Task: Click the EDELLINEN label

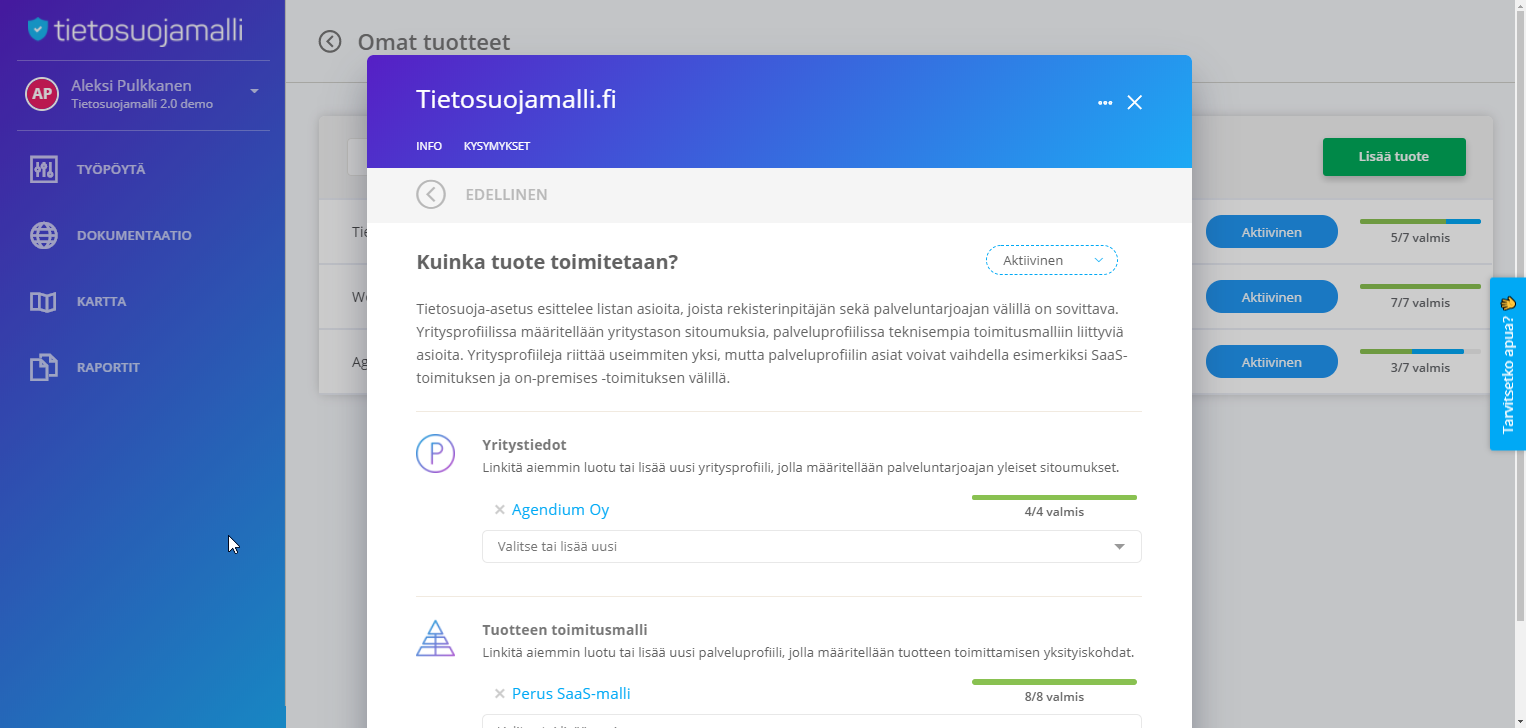Action: [x=506, y=195]
